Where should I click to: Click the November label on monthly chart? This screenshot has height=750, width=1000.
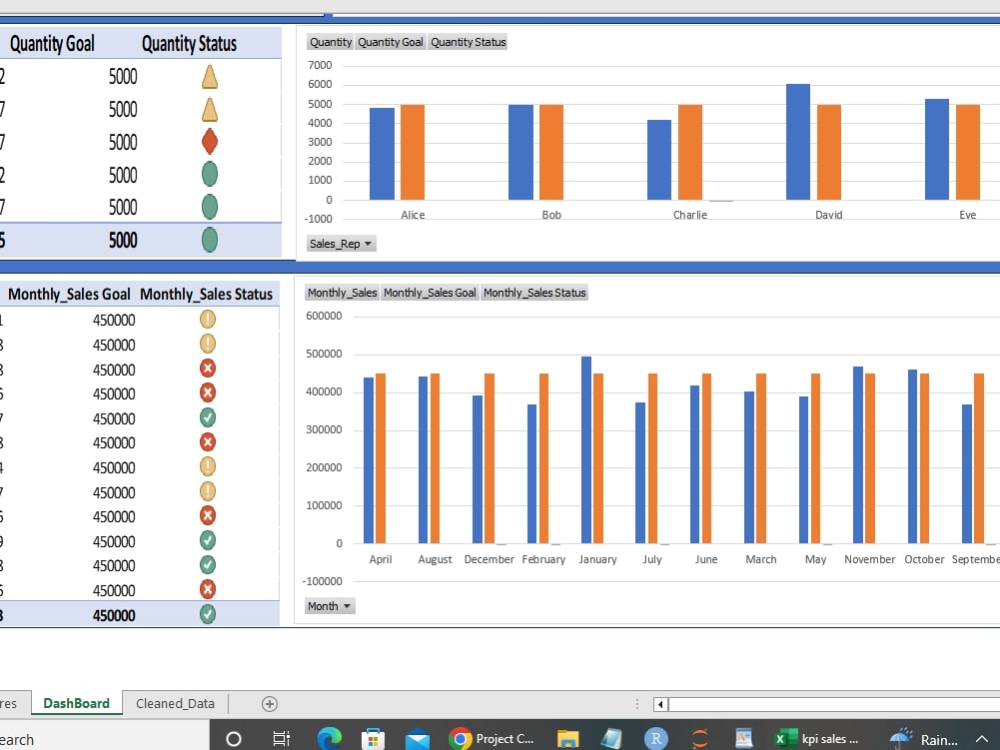click(x=870, y=559)
